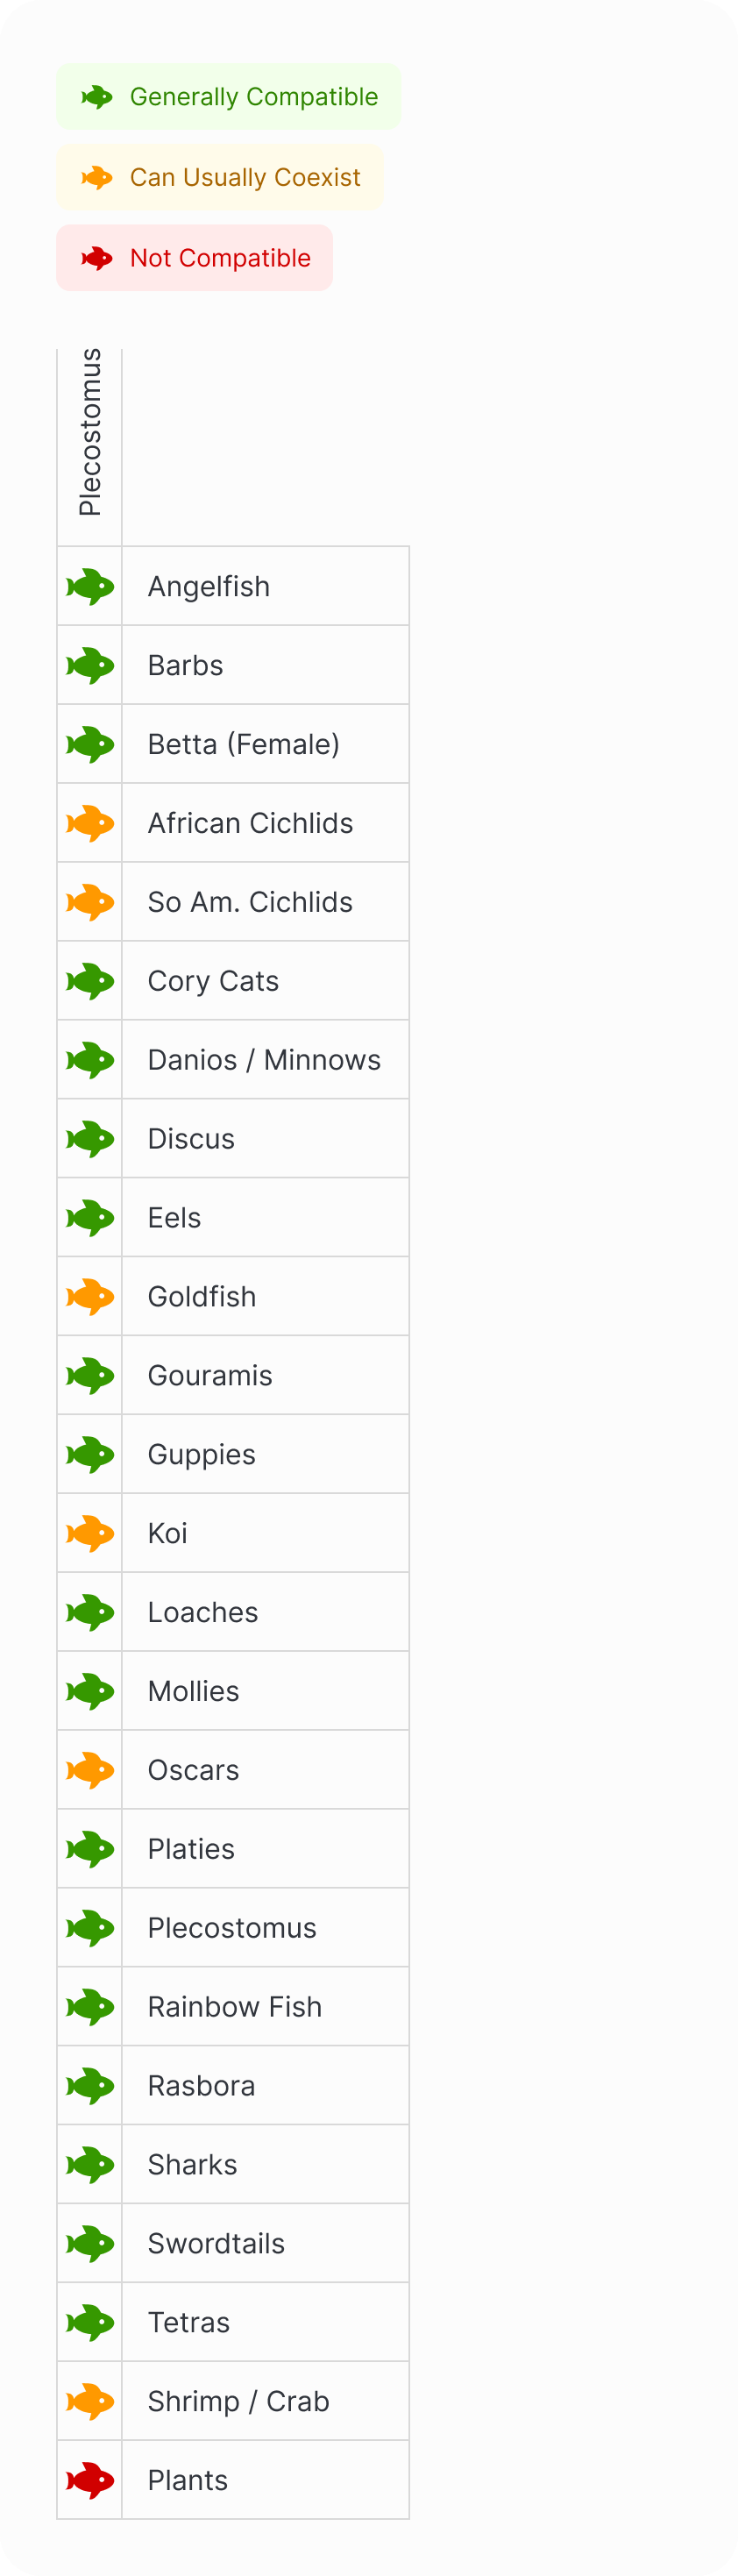Click the Swordtails row label
This screenshot has height=2576, width=738.
(x=216, y=2243)
